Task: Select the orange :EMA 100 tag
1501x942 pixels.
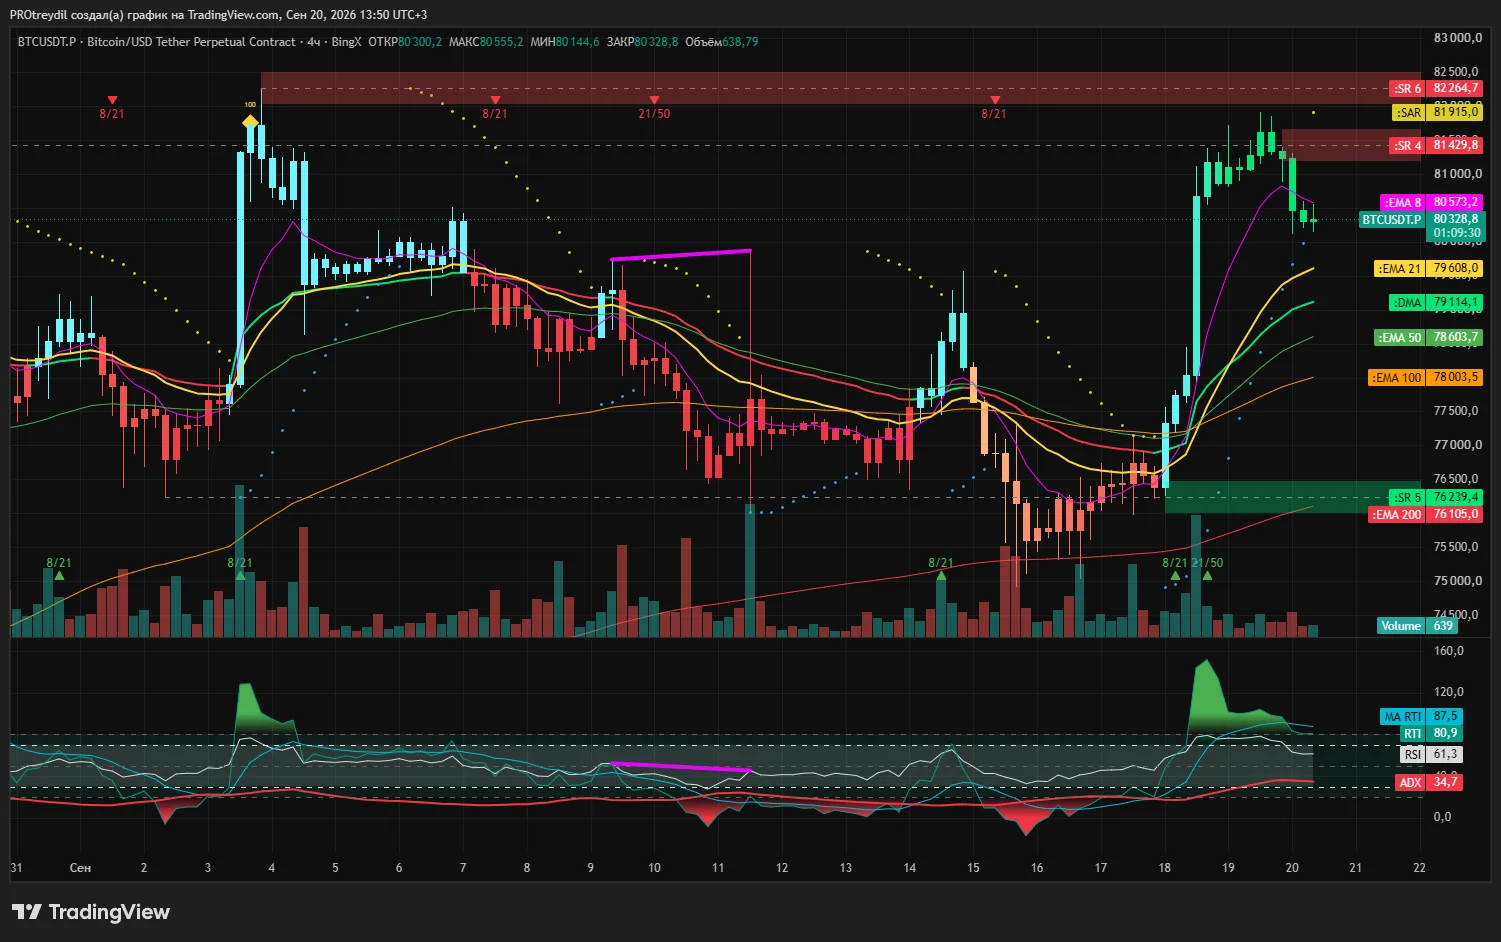Action: pos(1397,378)
